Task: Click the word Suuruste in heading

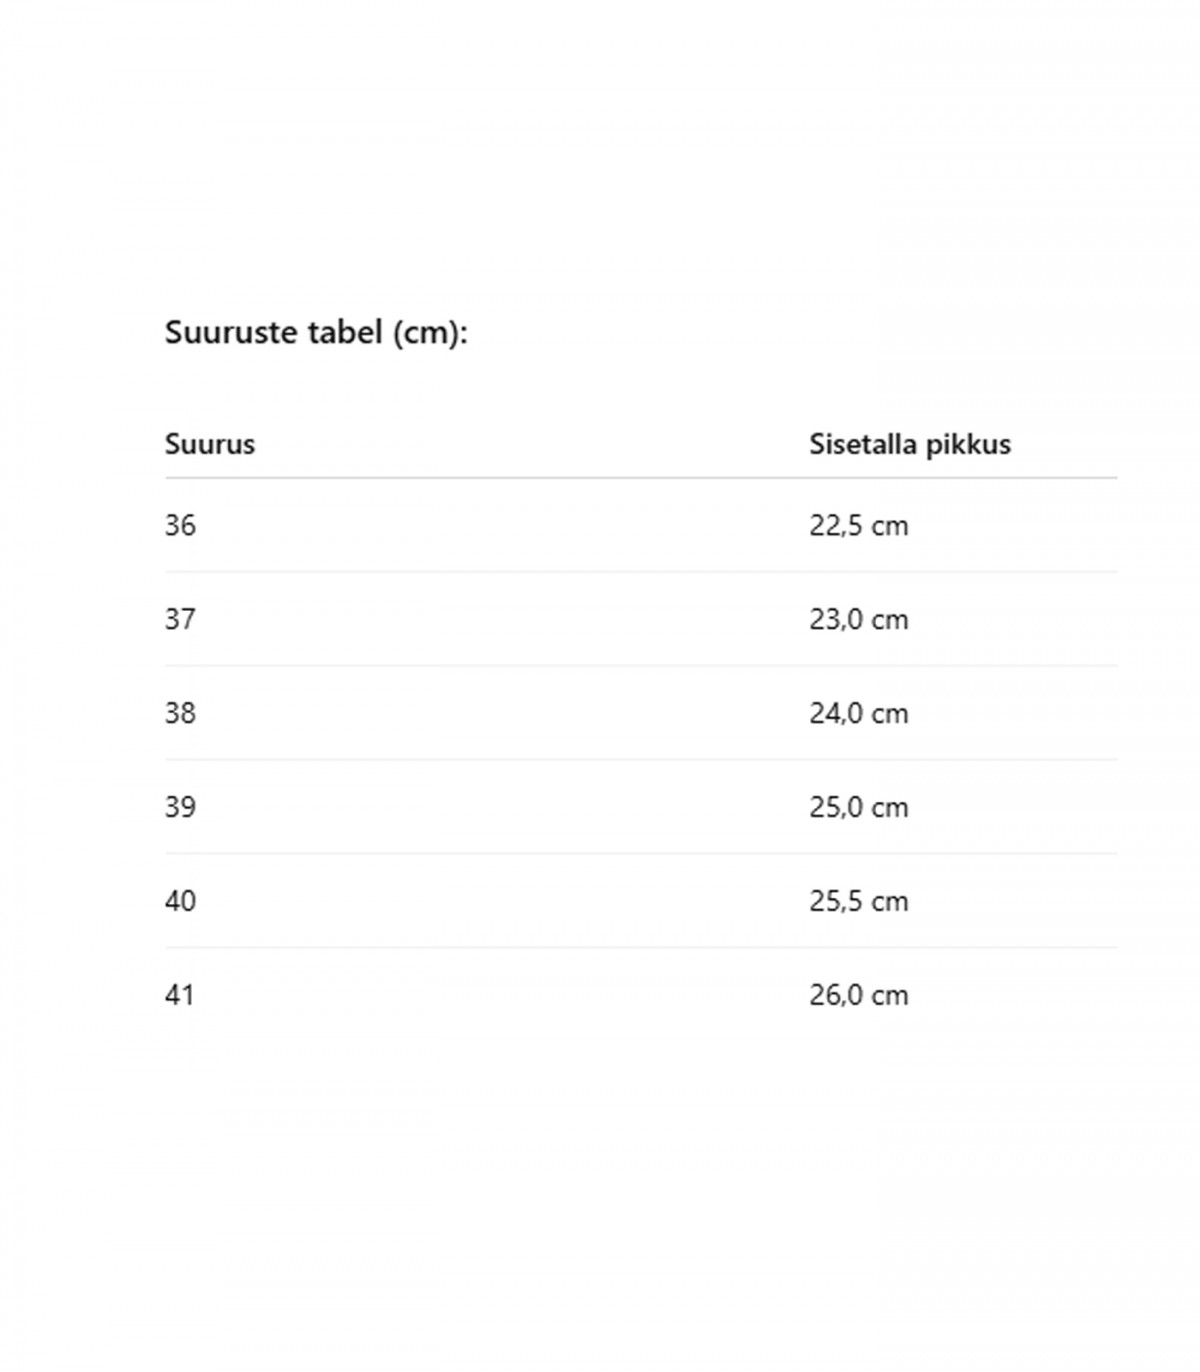Action: [x=232, y=332]
